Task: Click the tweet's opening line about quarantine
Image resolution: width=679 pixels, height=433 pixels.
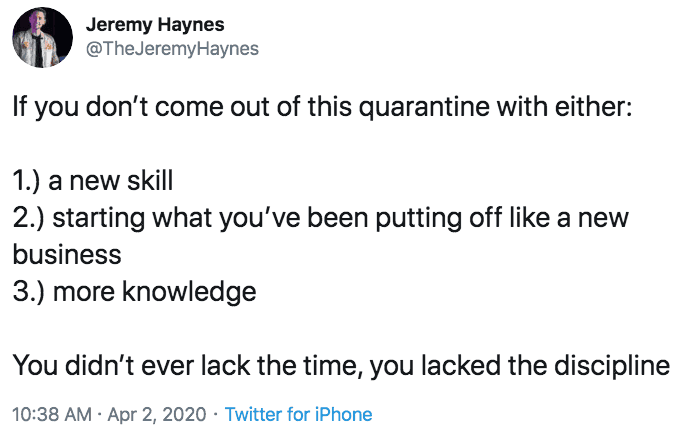Action: click(x=322, y=107)
